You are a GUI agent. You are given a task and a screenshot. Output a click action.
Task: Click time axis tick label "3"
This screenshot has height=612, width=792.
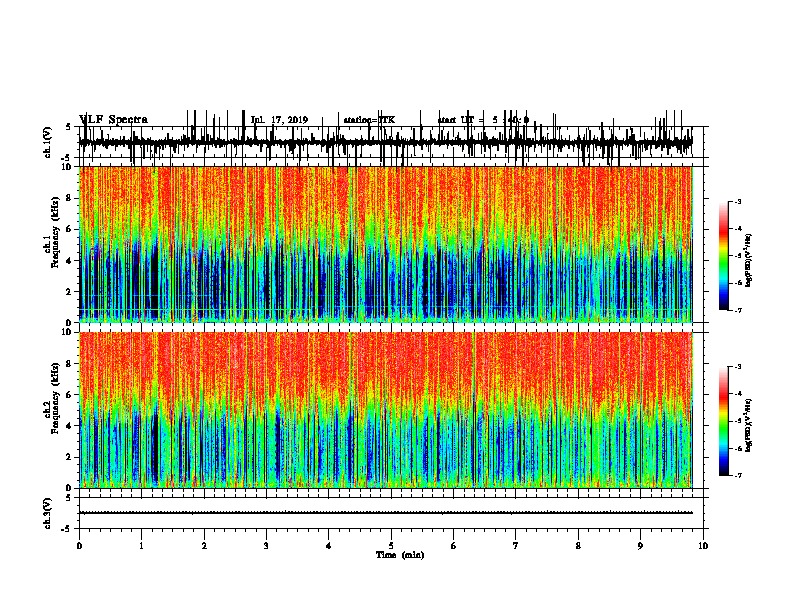coord(266,546)
